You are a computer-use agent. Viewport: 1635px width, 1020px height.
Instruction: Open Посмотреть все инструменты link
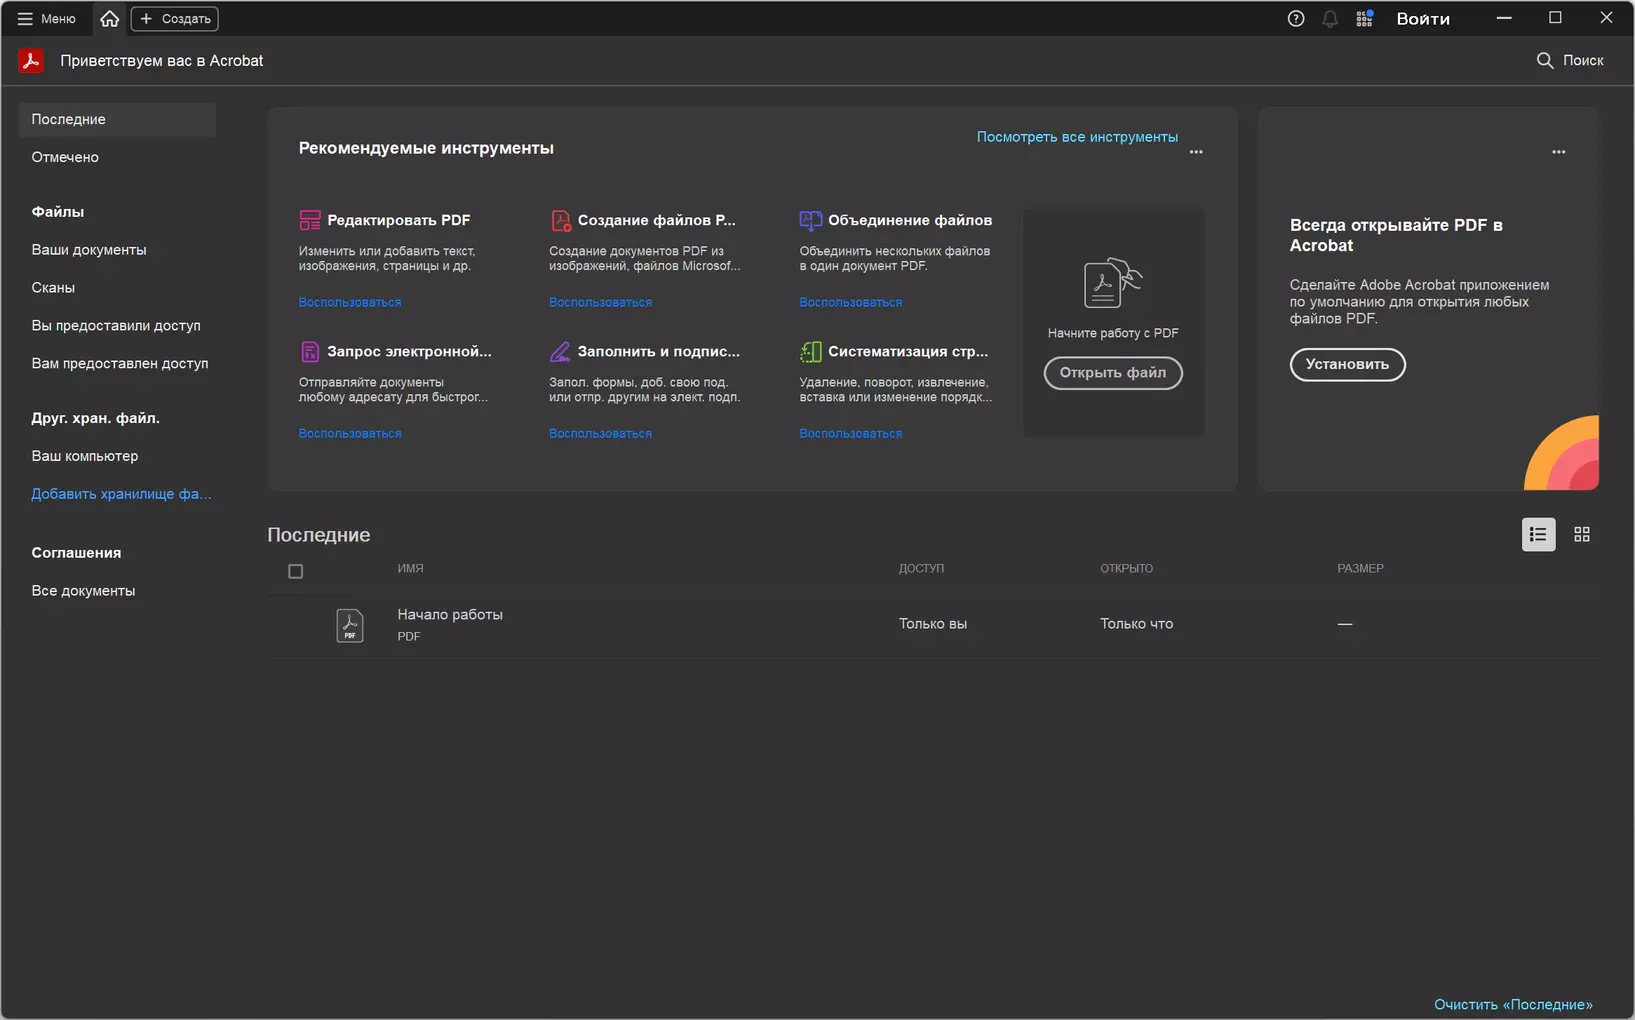point(1077,137)
